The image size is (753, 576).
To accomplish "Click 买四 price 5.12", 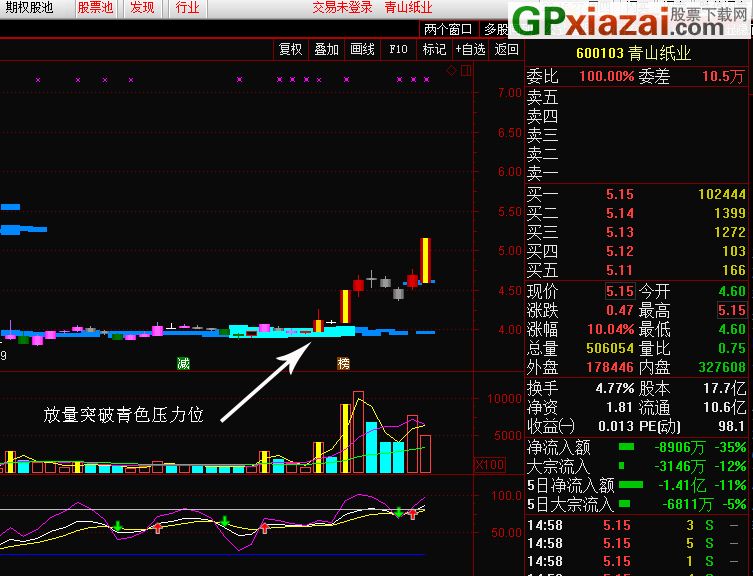I will (619, 251).
